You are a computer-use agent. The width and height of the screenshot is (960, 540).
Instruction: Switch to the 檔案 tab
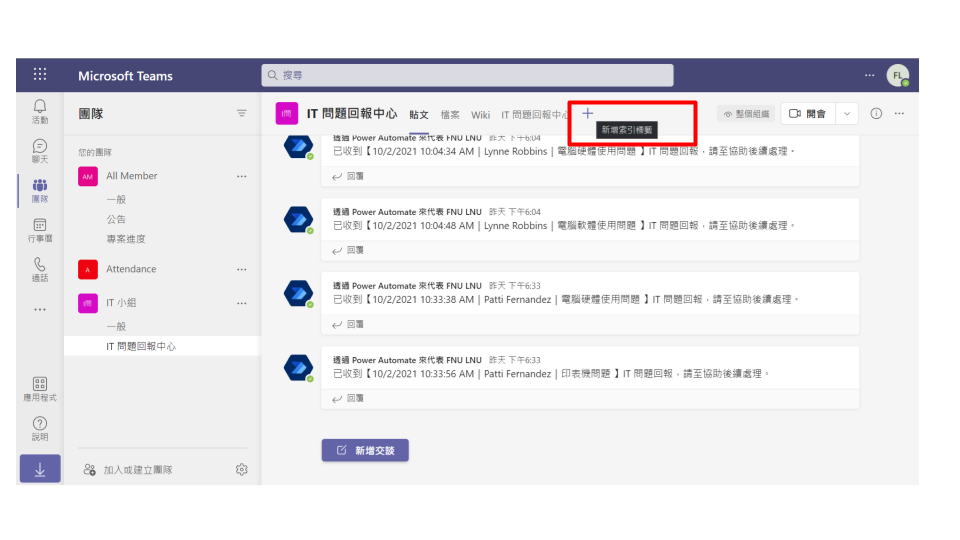click(x=450, y=114)
